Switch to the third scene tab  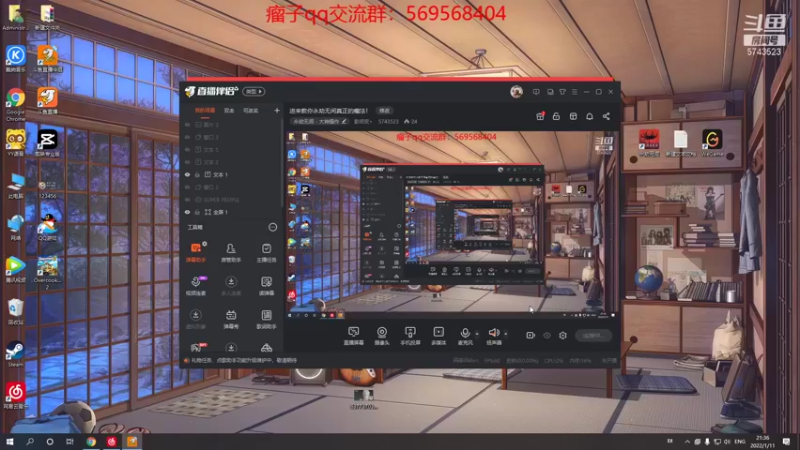251,110
